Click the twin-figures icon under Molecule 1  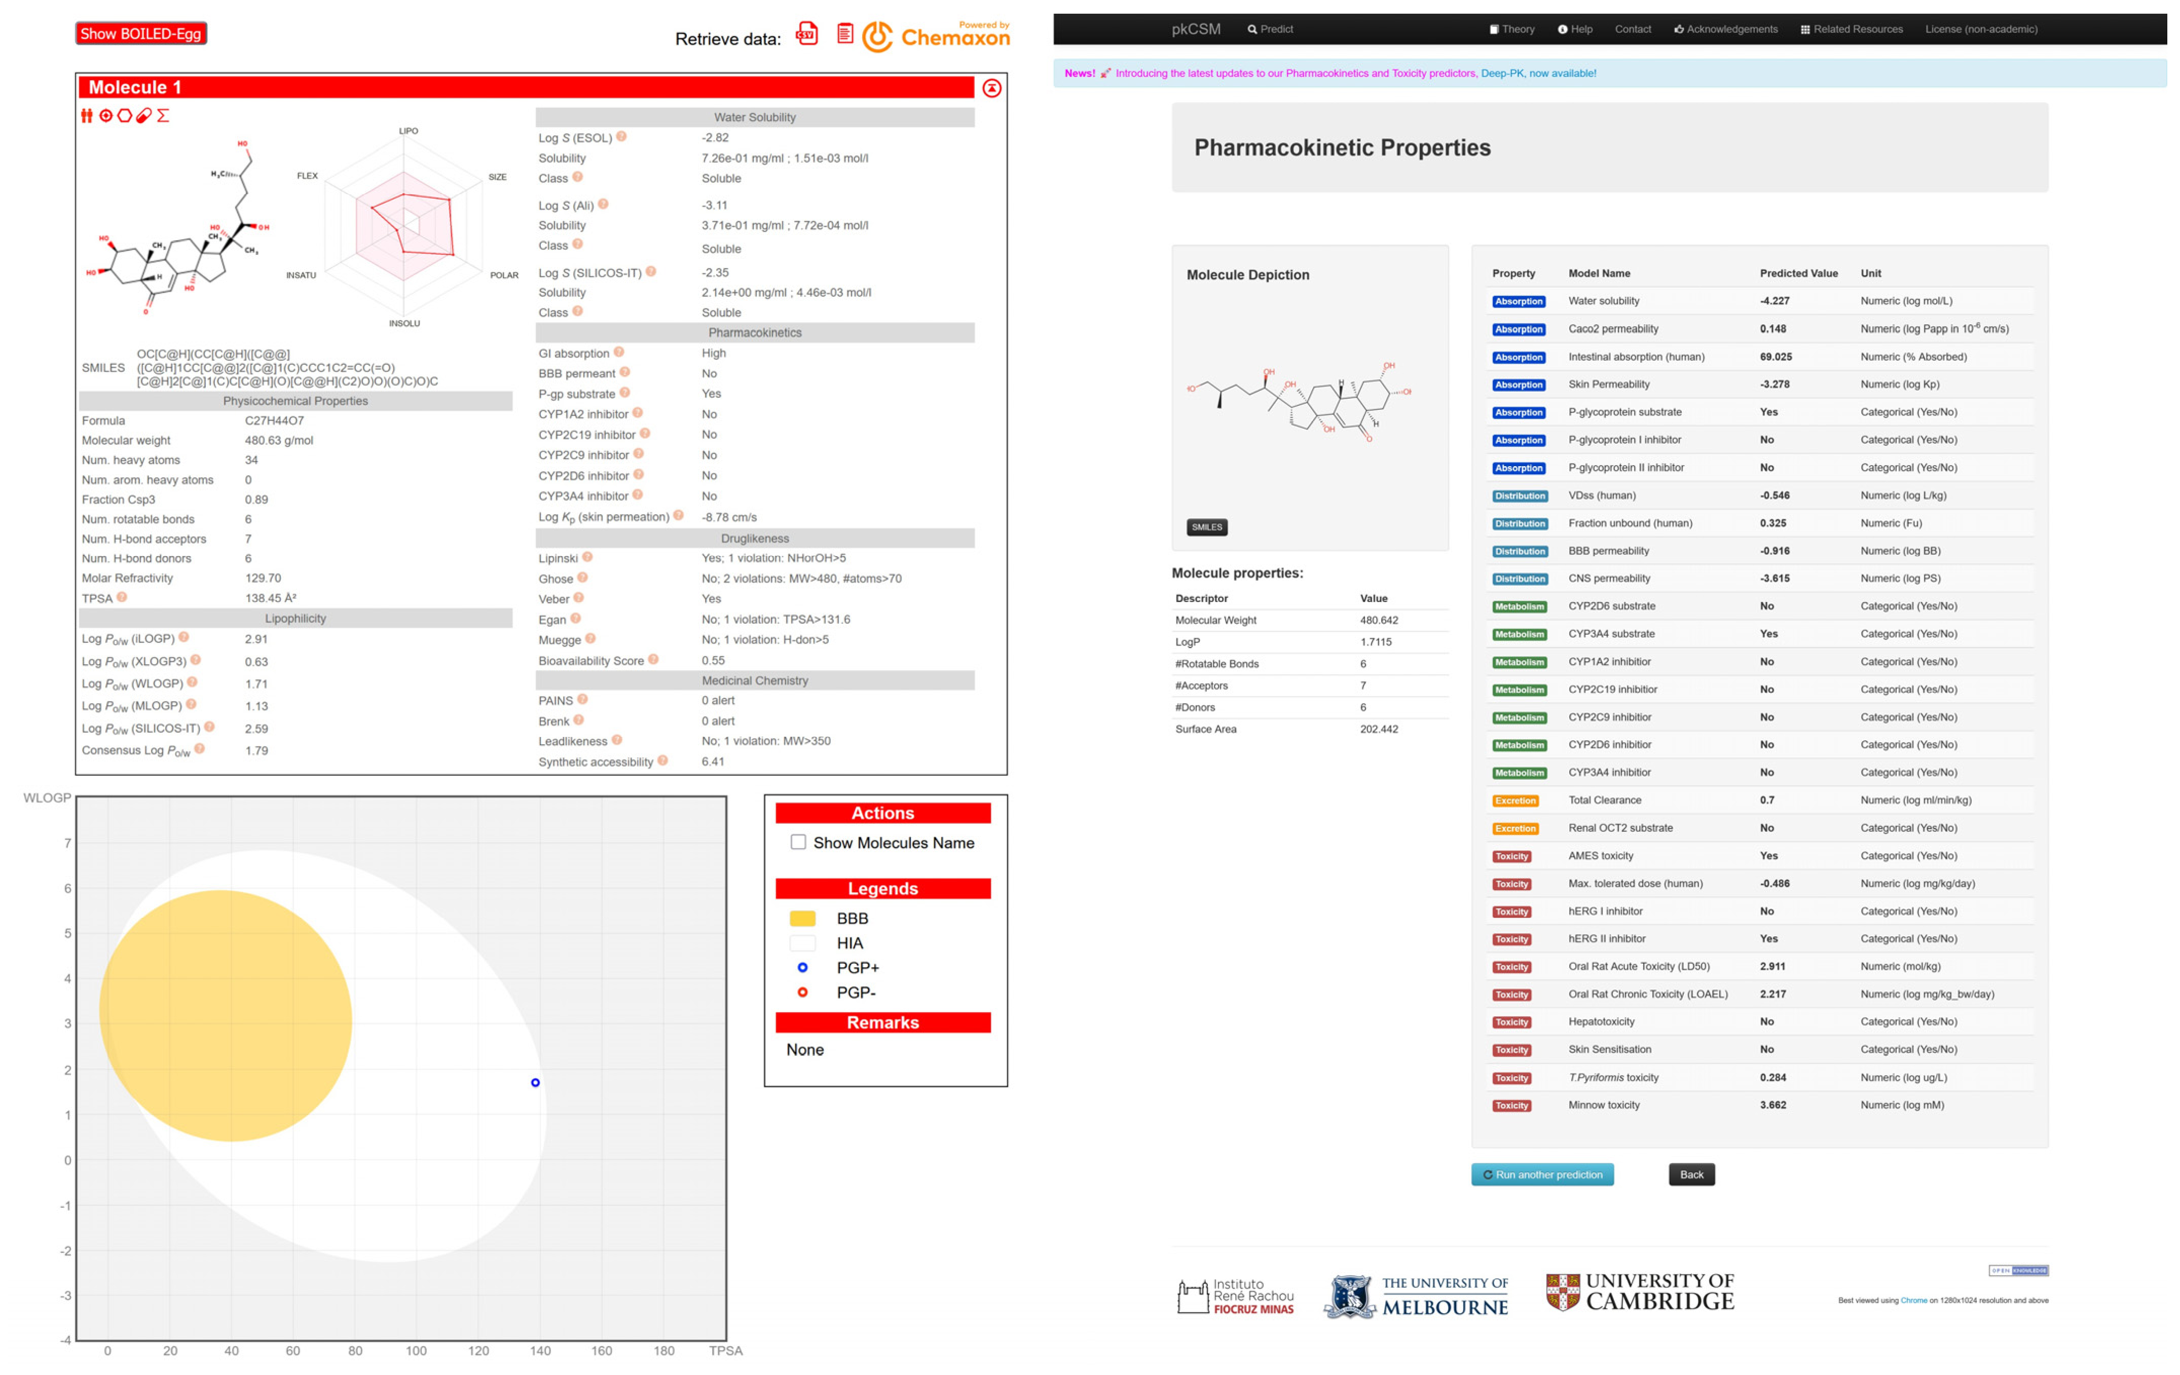(x=87, y=116)
